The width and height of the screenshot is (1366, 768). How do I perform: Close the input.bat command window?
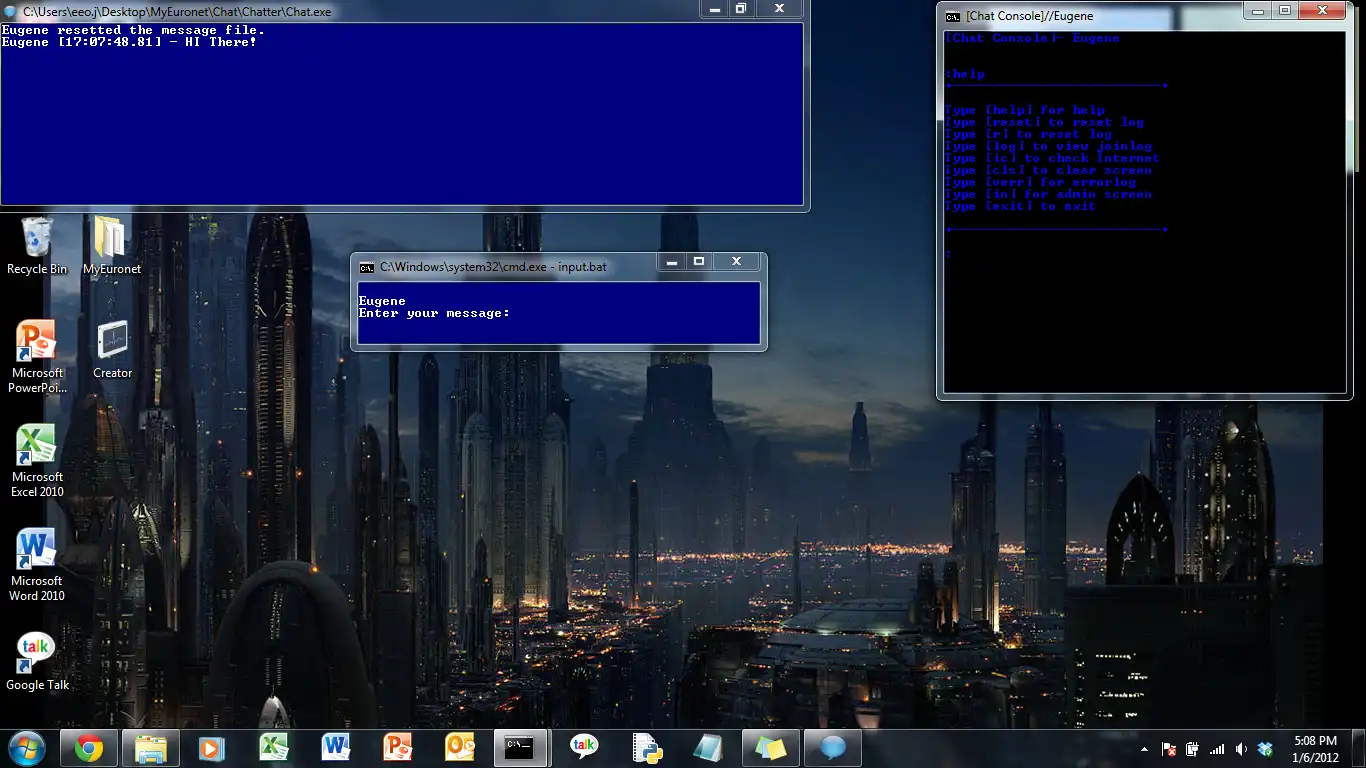[x=736, y=262]
